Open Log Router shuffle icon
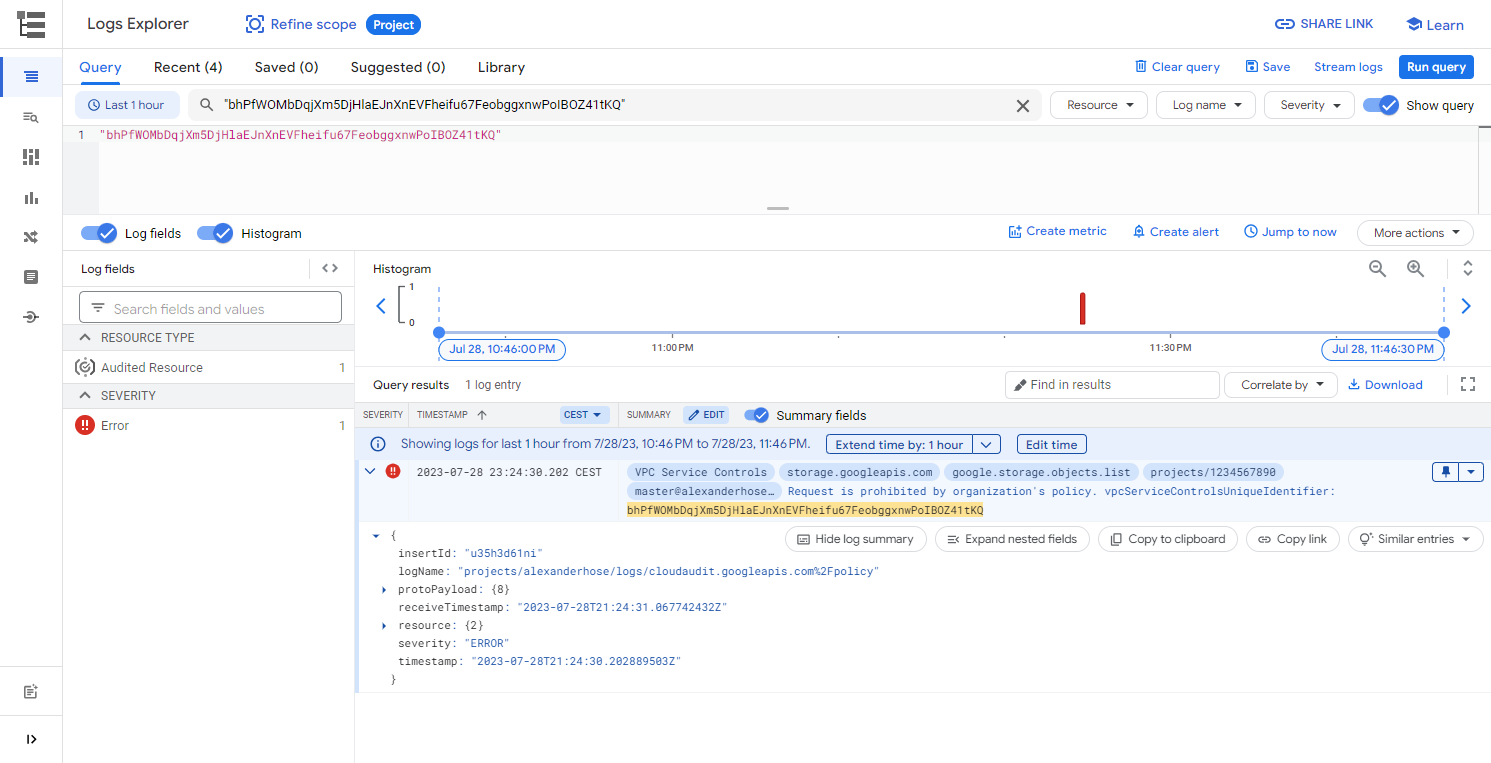Viewport: 1491px width, 763px height. 31,237
